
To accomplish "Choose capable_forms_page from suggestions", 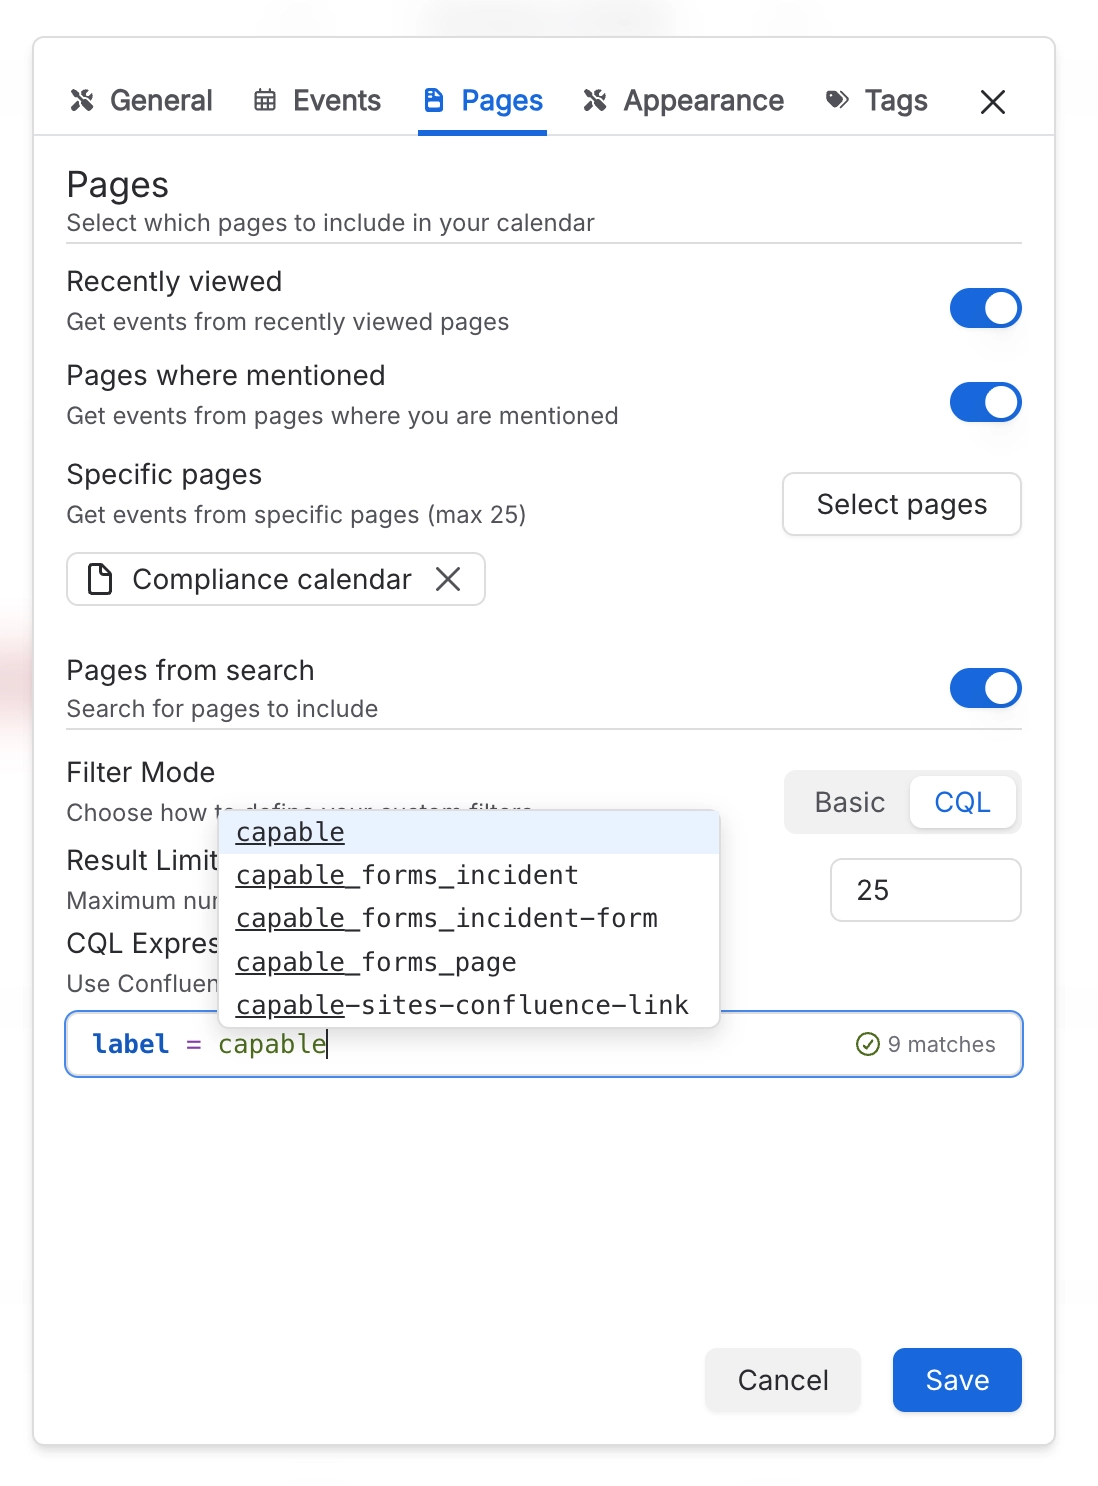I will click(469, 962).
